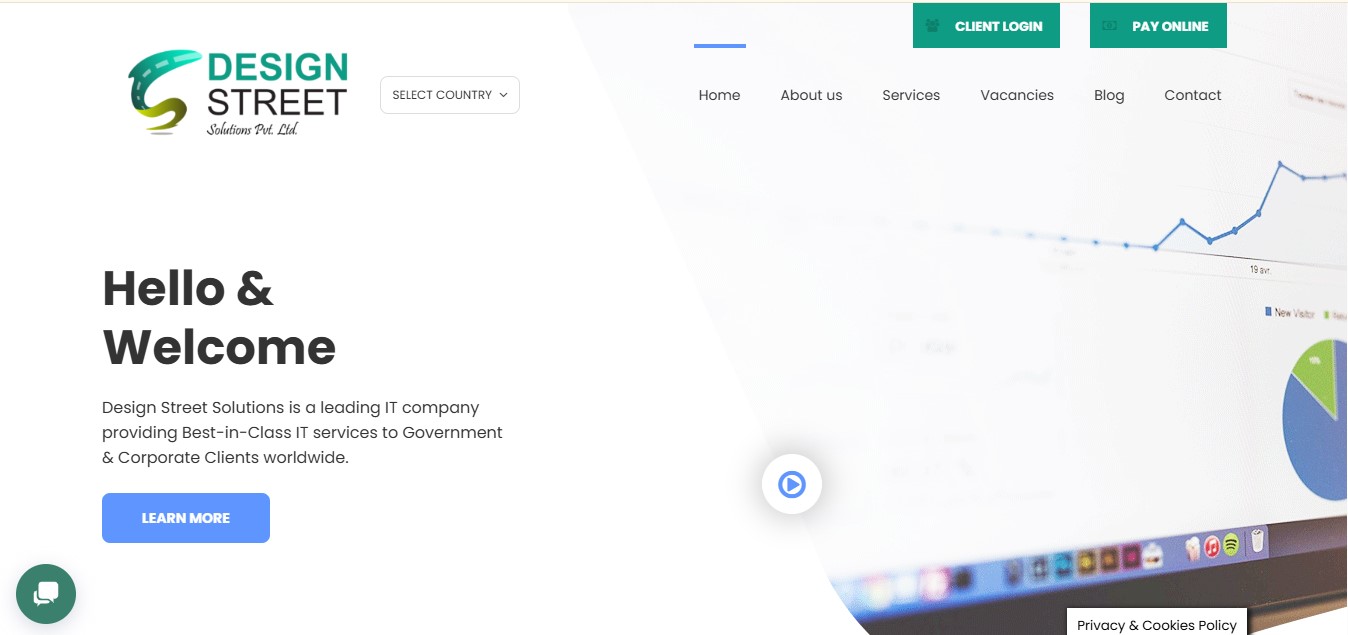
Task: Click the Pay Online button
Action: 1158,26
